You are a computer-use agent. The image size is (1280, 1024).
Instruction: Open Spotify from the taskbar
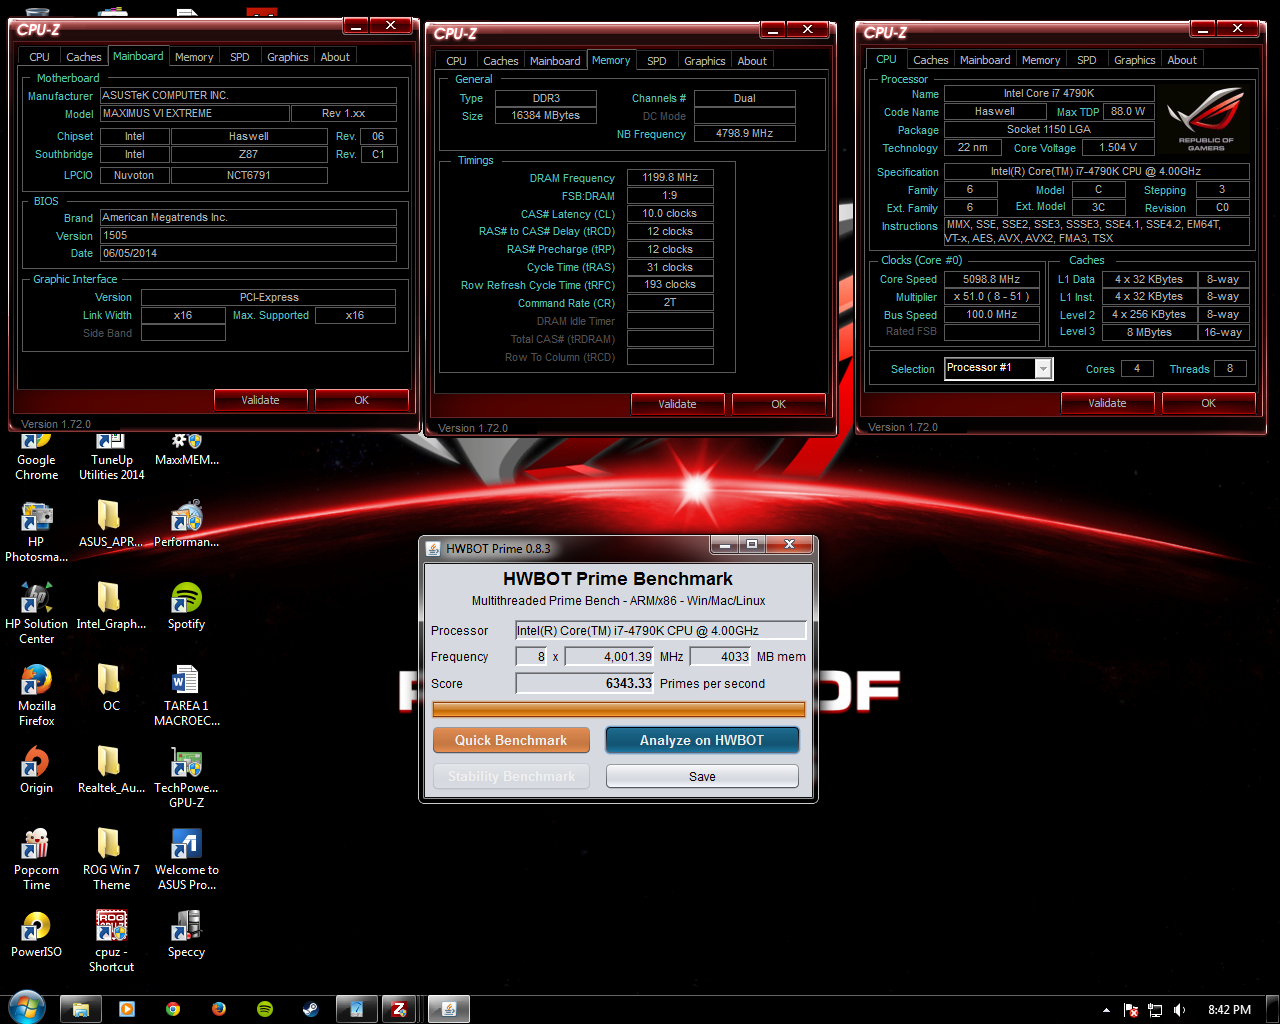(x=265, y=1009)
